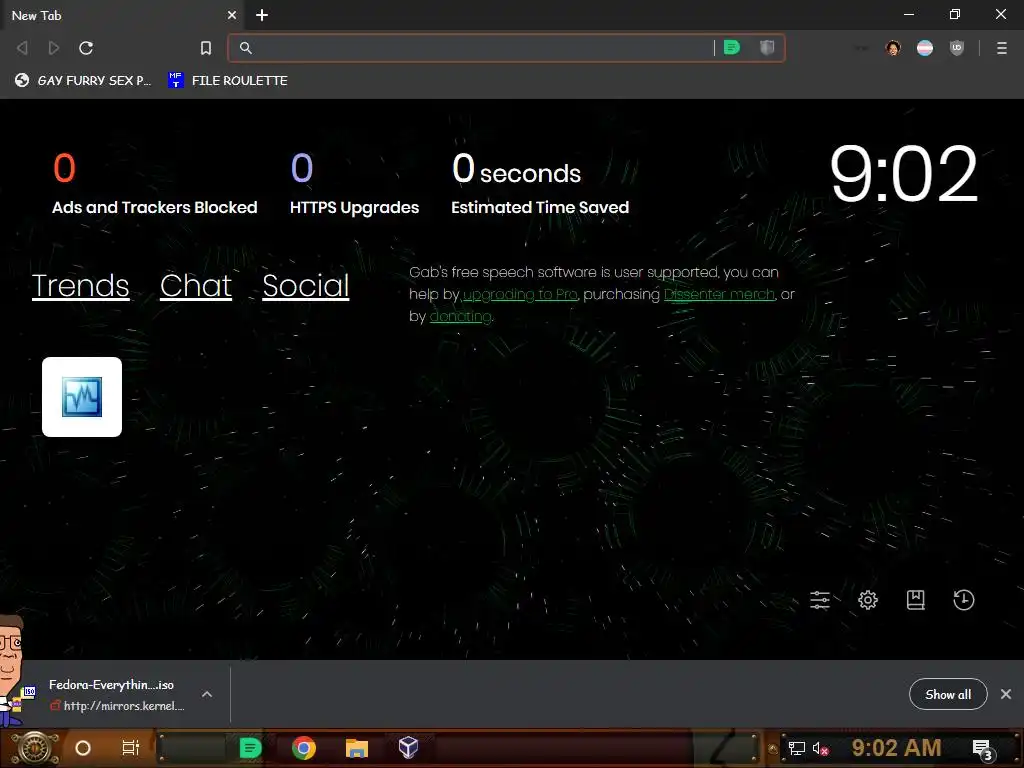Launch Google Chrome from the taskbar
Viewport: 1024px width, 768px height.
[304, 748]
